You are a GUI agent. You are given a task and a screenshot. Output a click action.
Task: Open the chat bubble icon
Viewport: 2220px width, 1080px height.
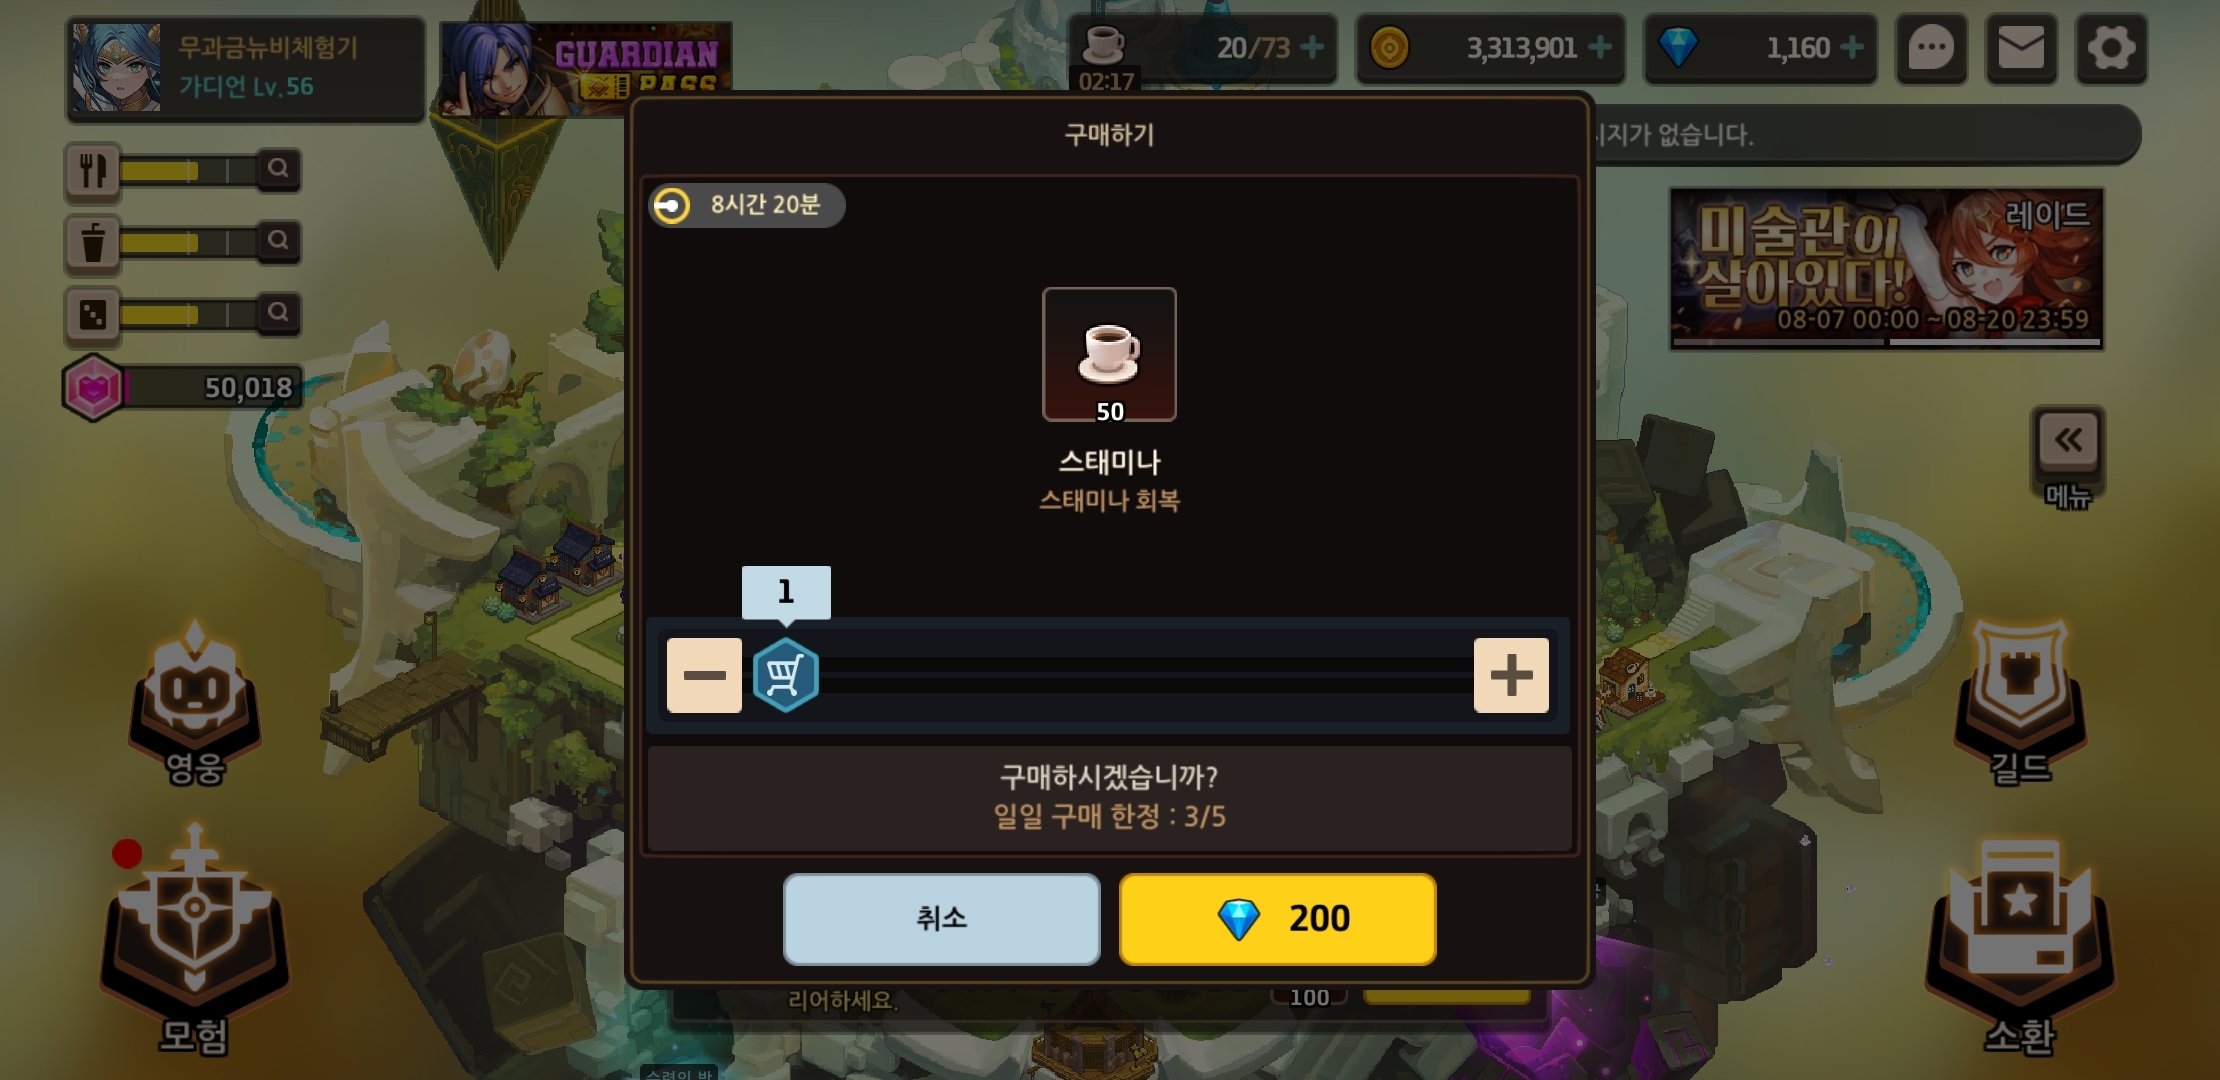[1931, 48]
